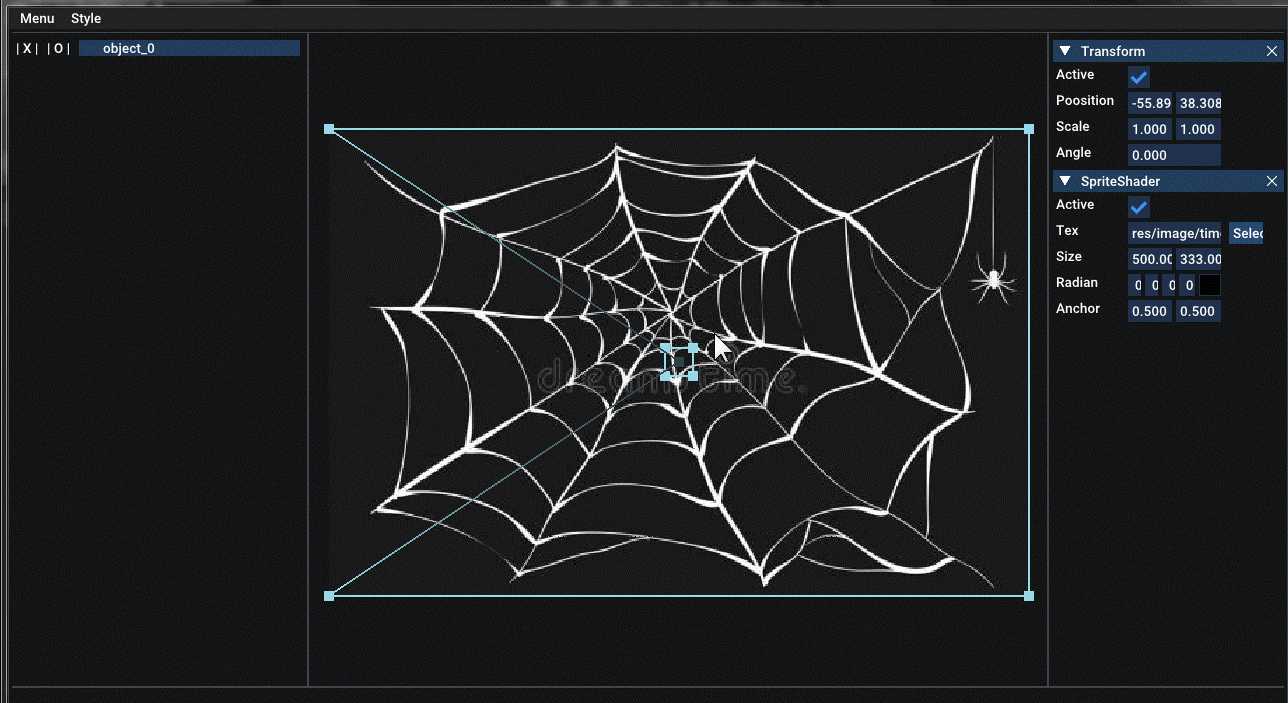Close the Transform component panel
This screenshot has width=1288, height=703.
1272,51
